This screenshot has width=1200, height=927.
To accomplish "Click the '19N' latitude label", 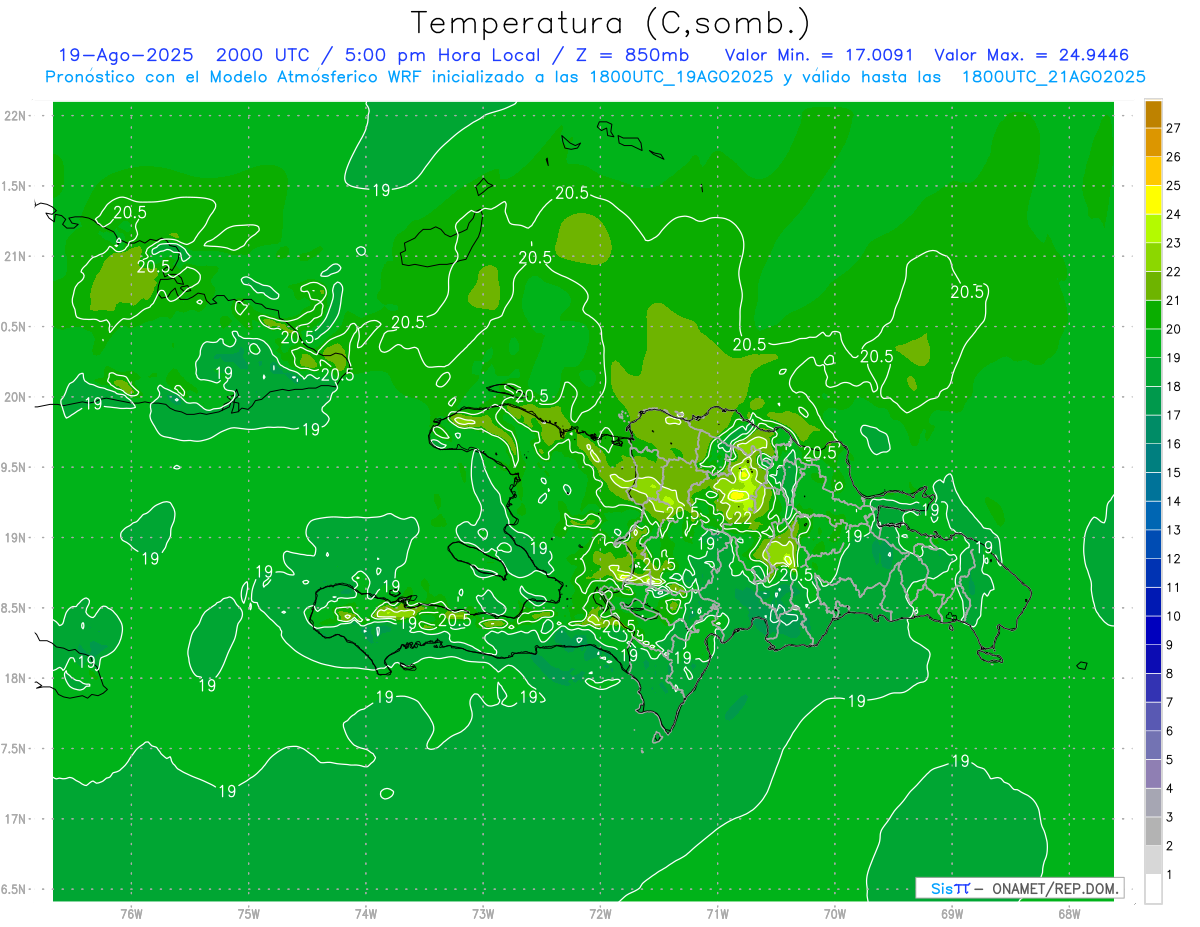I will point(15,537).
